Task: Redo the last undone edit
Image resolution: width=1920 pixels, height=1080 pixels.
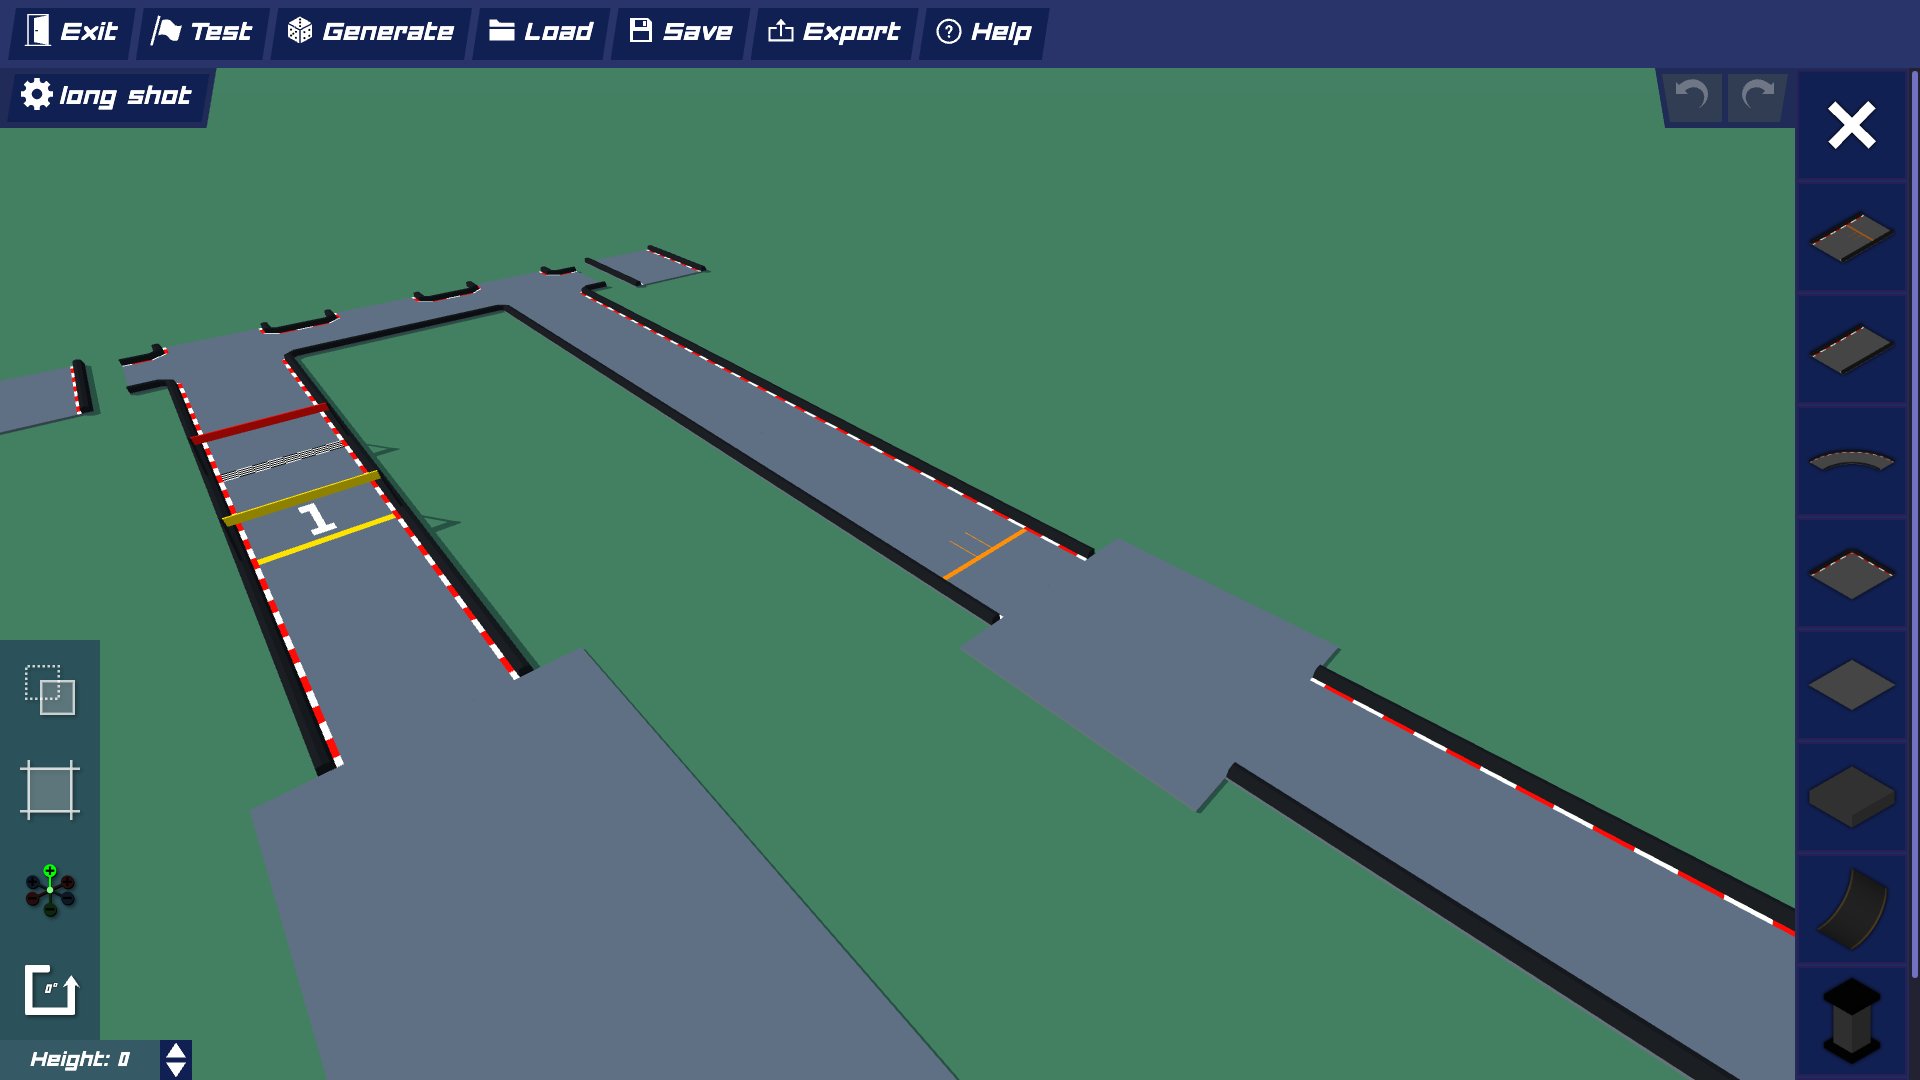Action: coord(1757,96)
